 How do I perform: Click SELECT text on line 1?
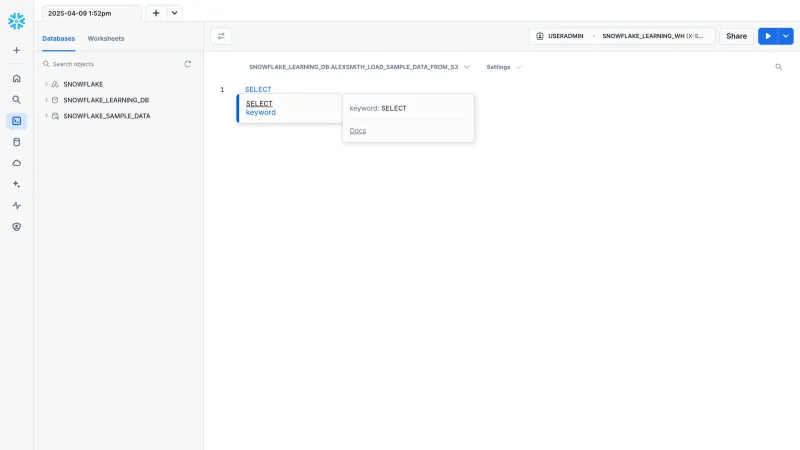[x=258, y=89]
